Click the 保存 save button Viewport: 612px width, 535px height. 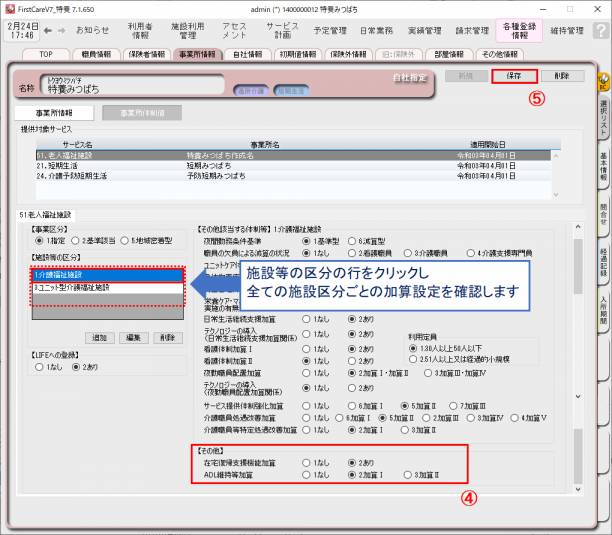tap(514, 76)
